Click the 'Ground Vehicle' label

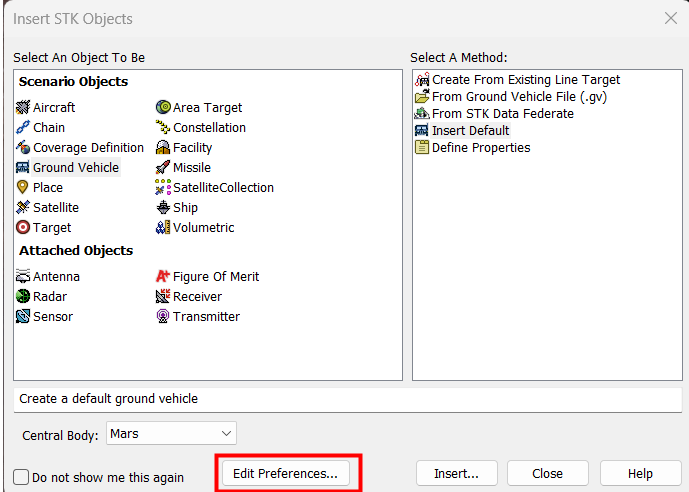coord(76,167)
